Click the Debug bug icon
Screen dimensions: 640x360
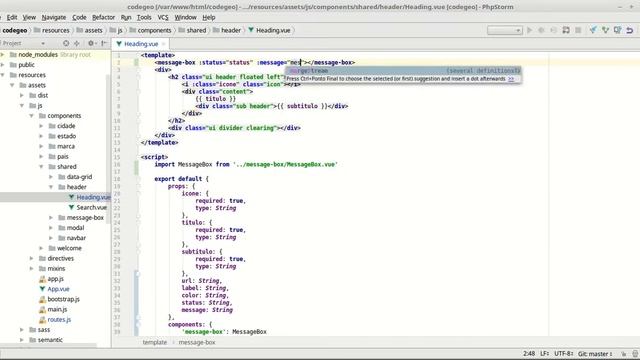541,30
